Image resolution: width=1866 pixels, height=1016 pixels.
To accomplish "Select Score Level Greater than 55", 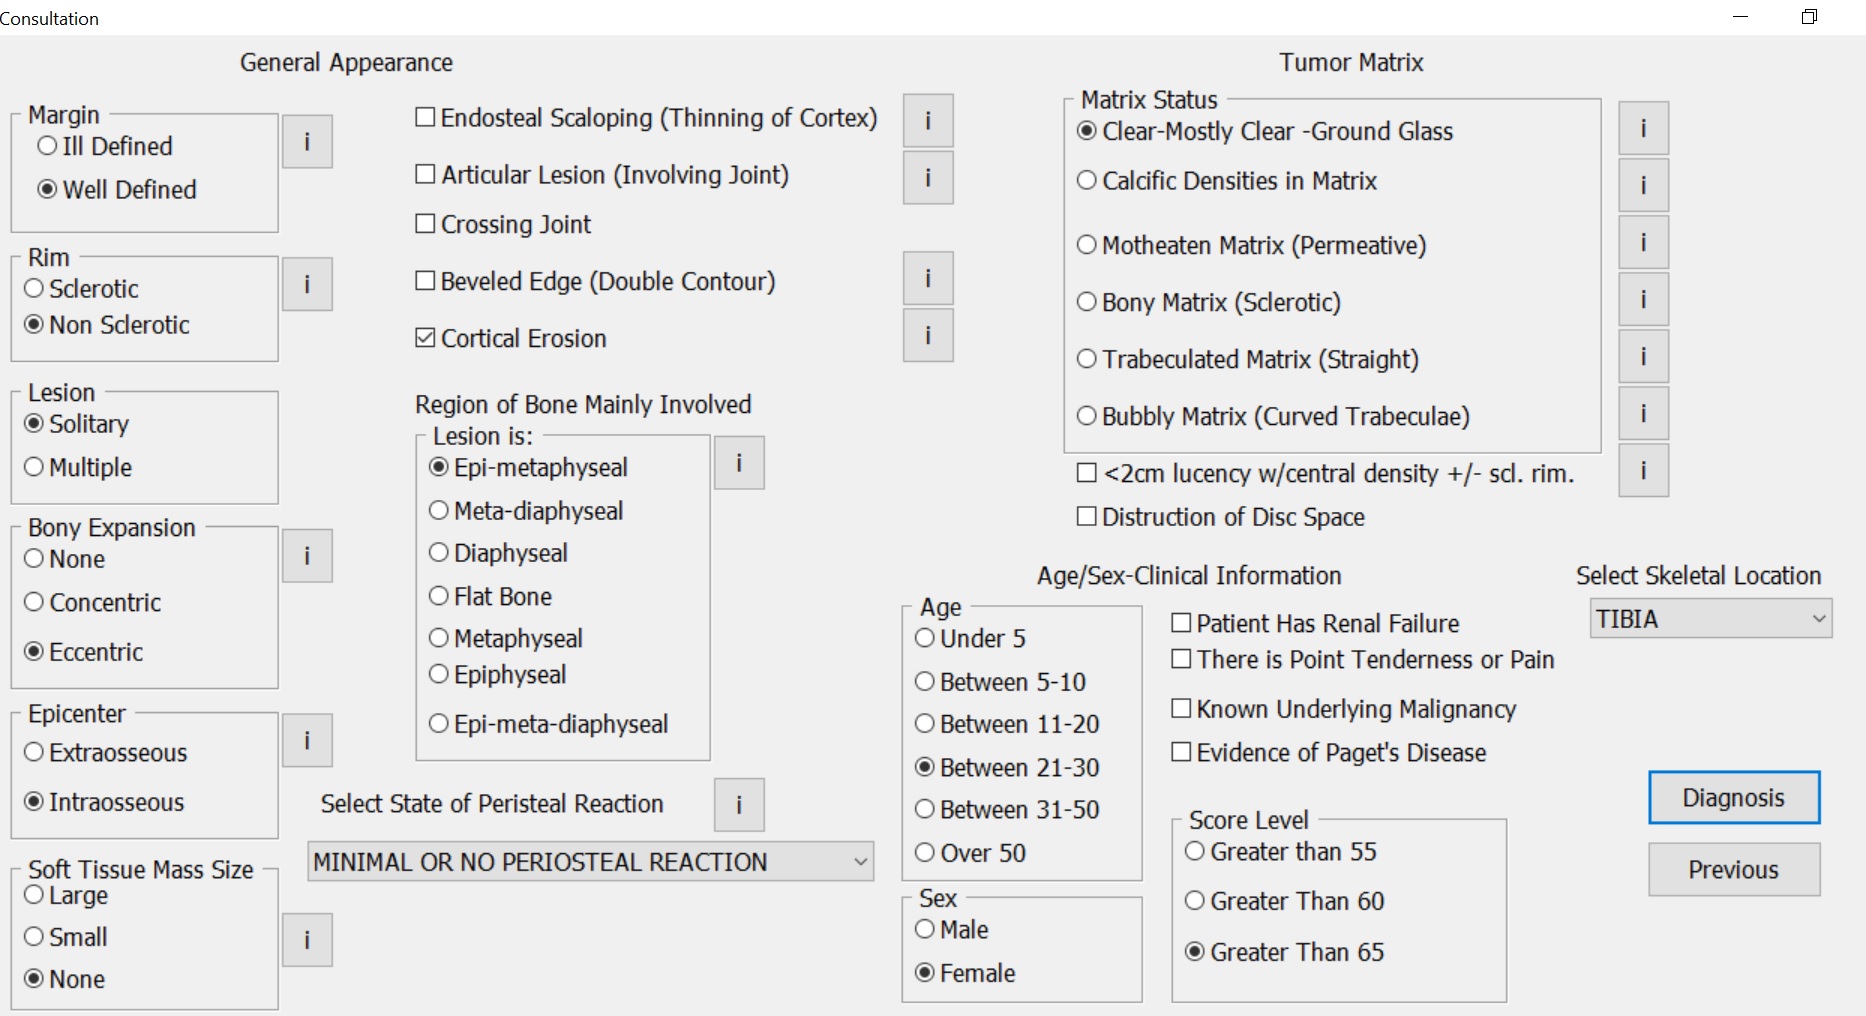I will pos(1195,851).
